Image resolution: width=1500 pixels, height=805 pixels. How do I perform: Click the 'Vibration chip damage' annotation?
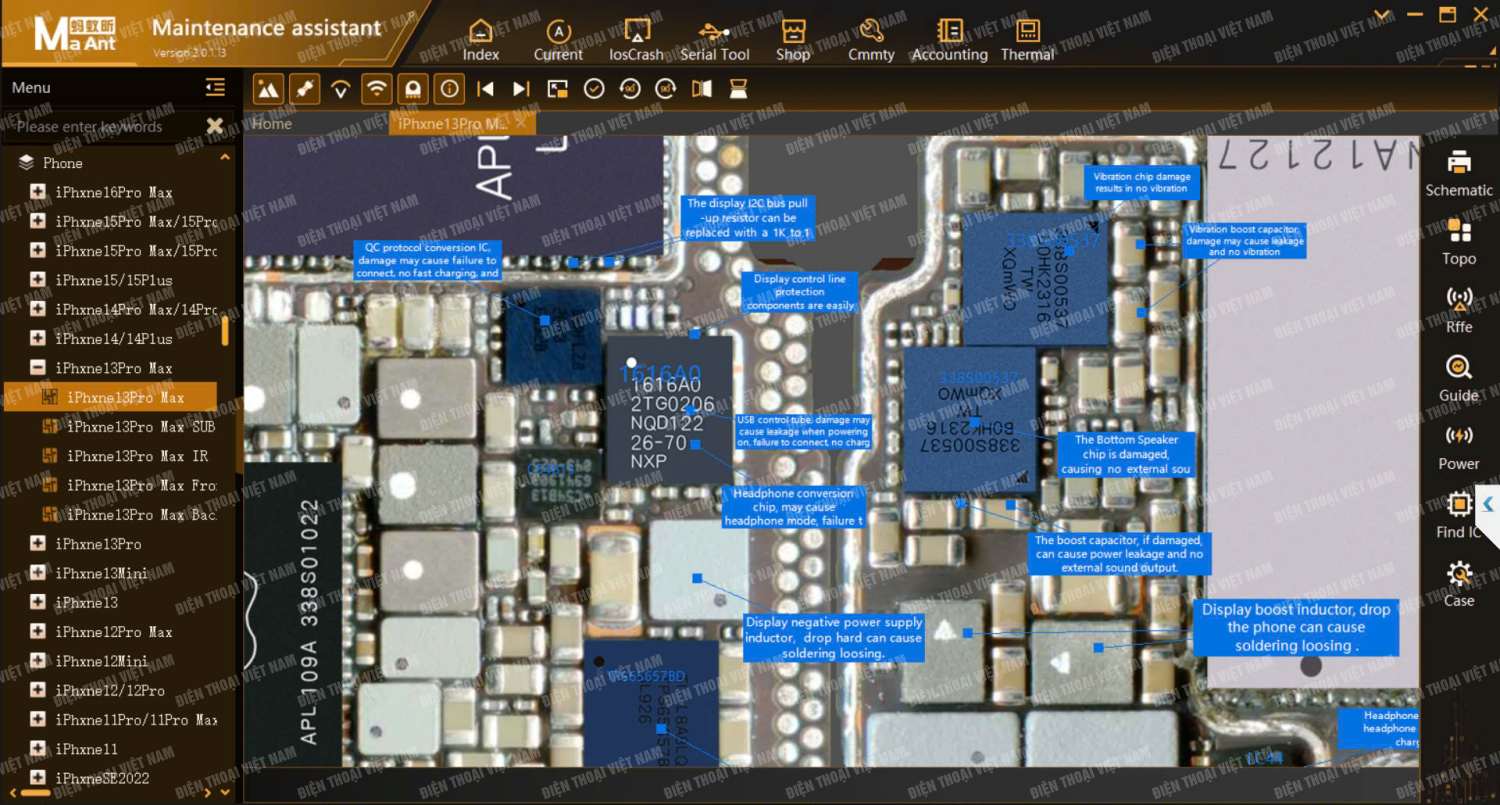point(1141,183)
